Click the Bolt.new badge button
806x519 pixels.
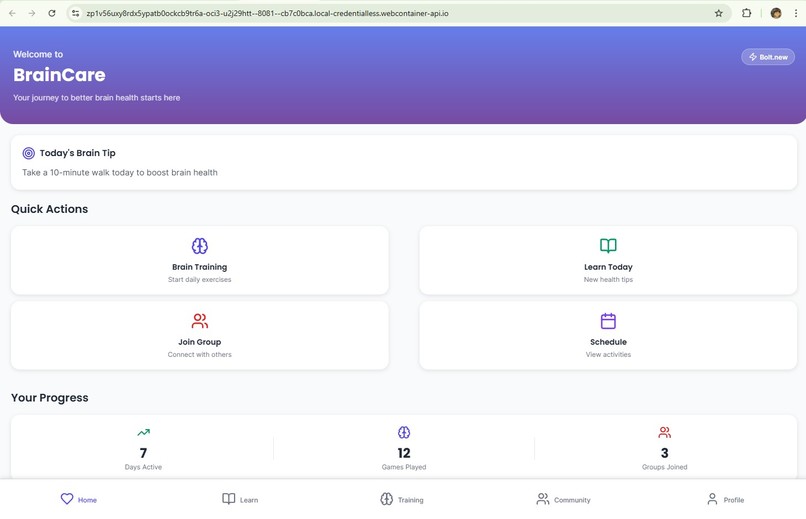(768, 57)
